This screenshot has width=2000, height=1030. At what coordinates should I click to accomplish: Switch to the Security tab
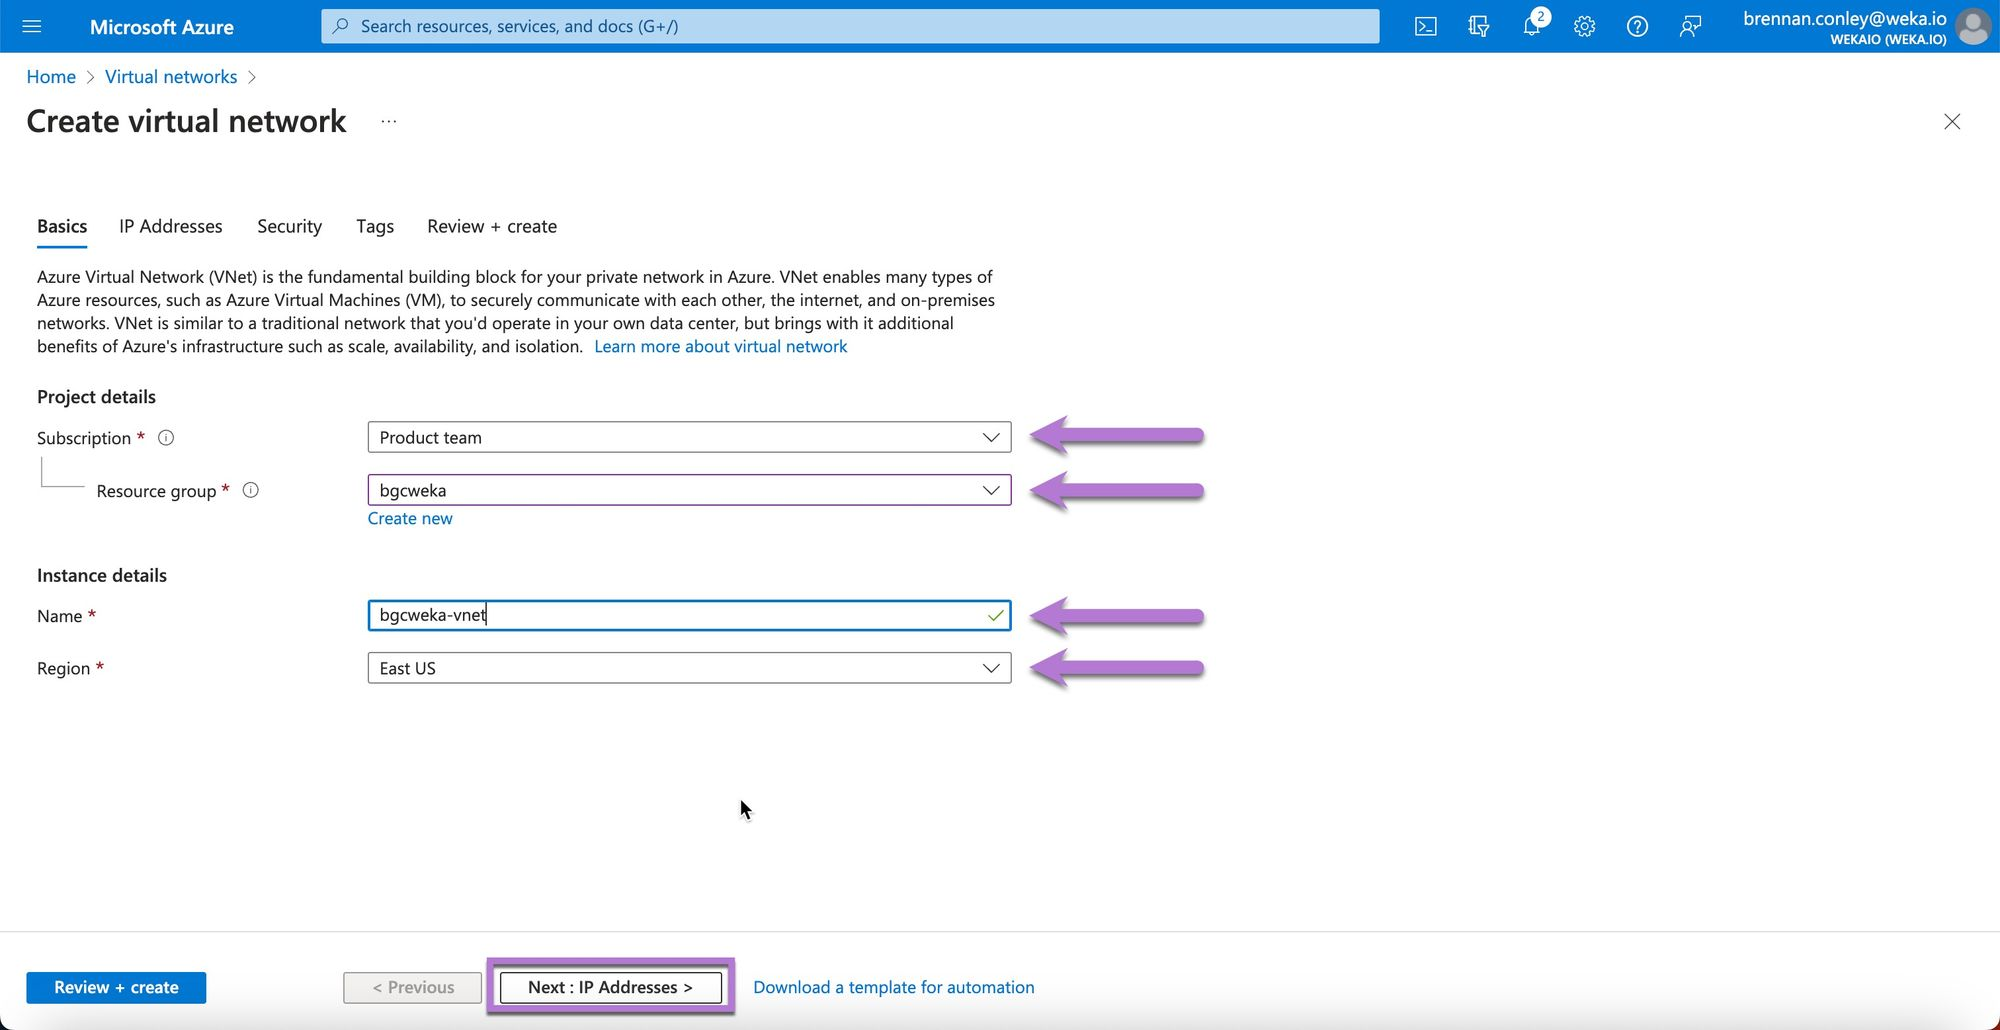click(289, 226)
